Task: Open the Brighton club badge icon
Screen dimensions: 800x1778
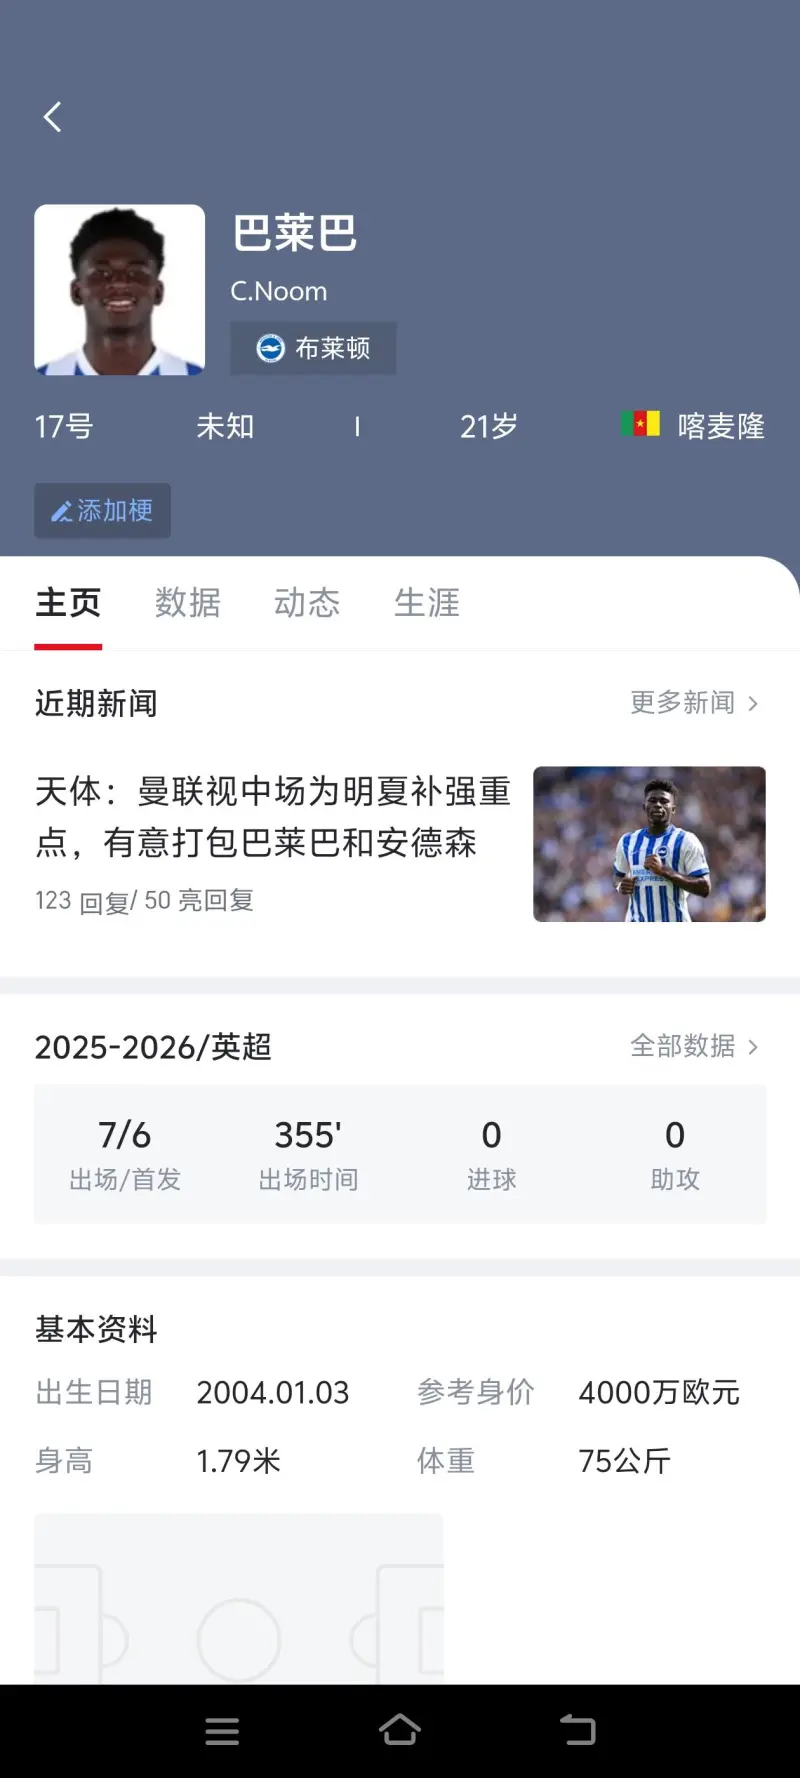Action: tap(270, 348)
